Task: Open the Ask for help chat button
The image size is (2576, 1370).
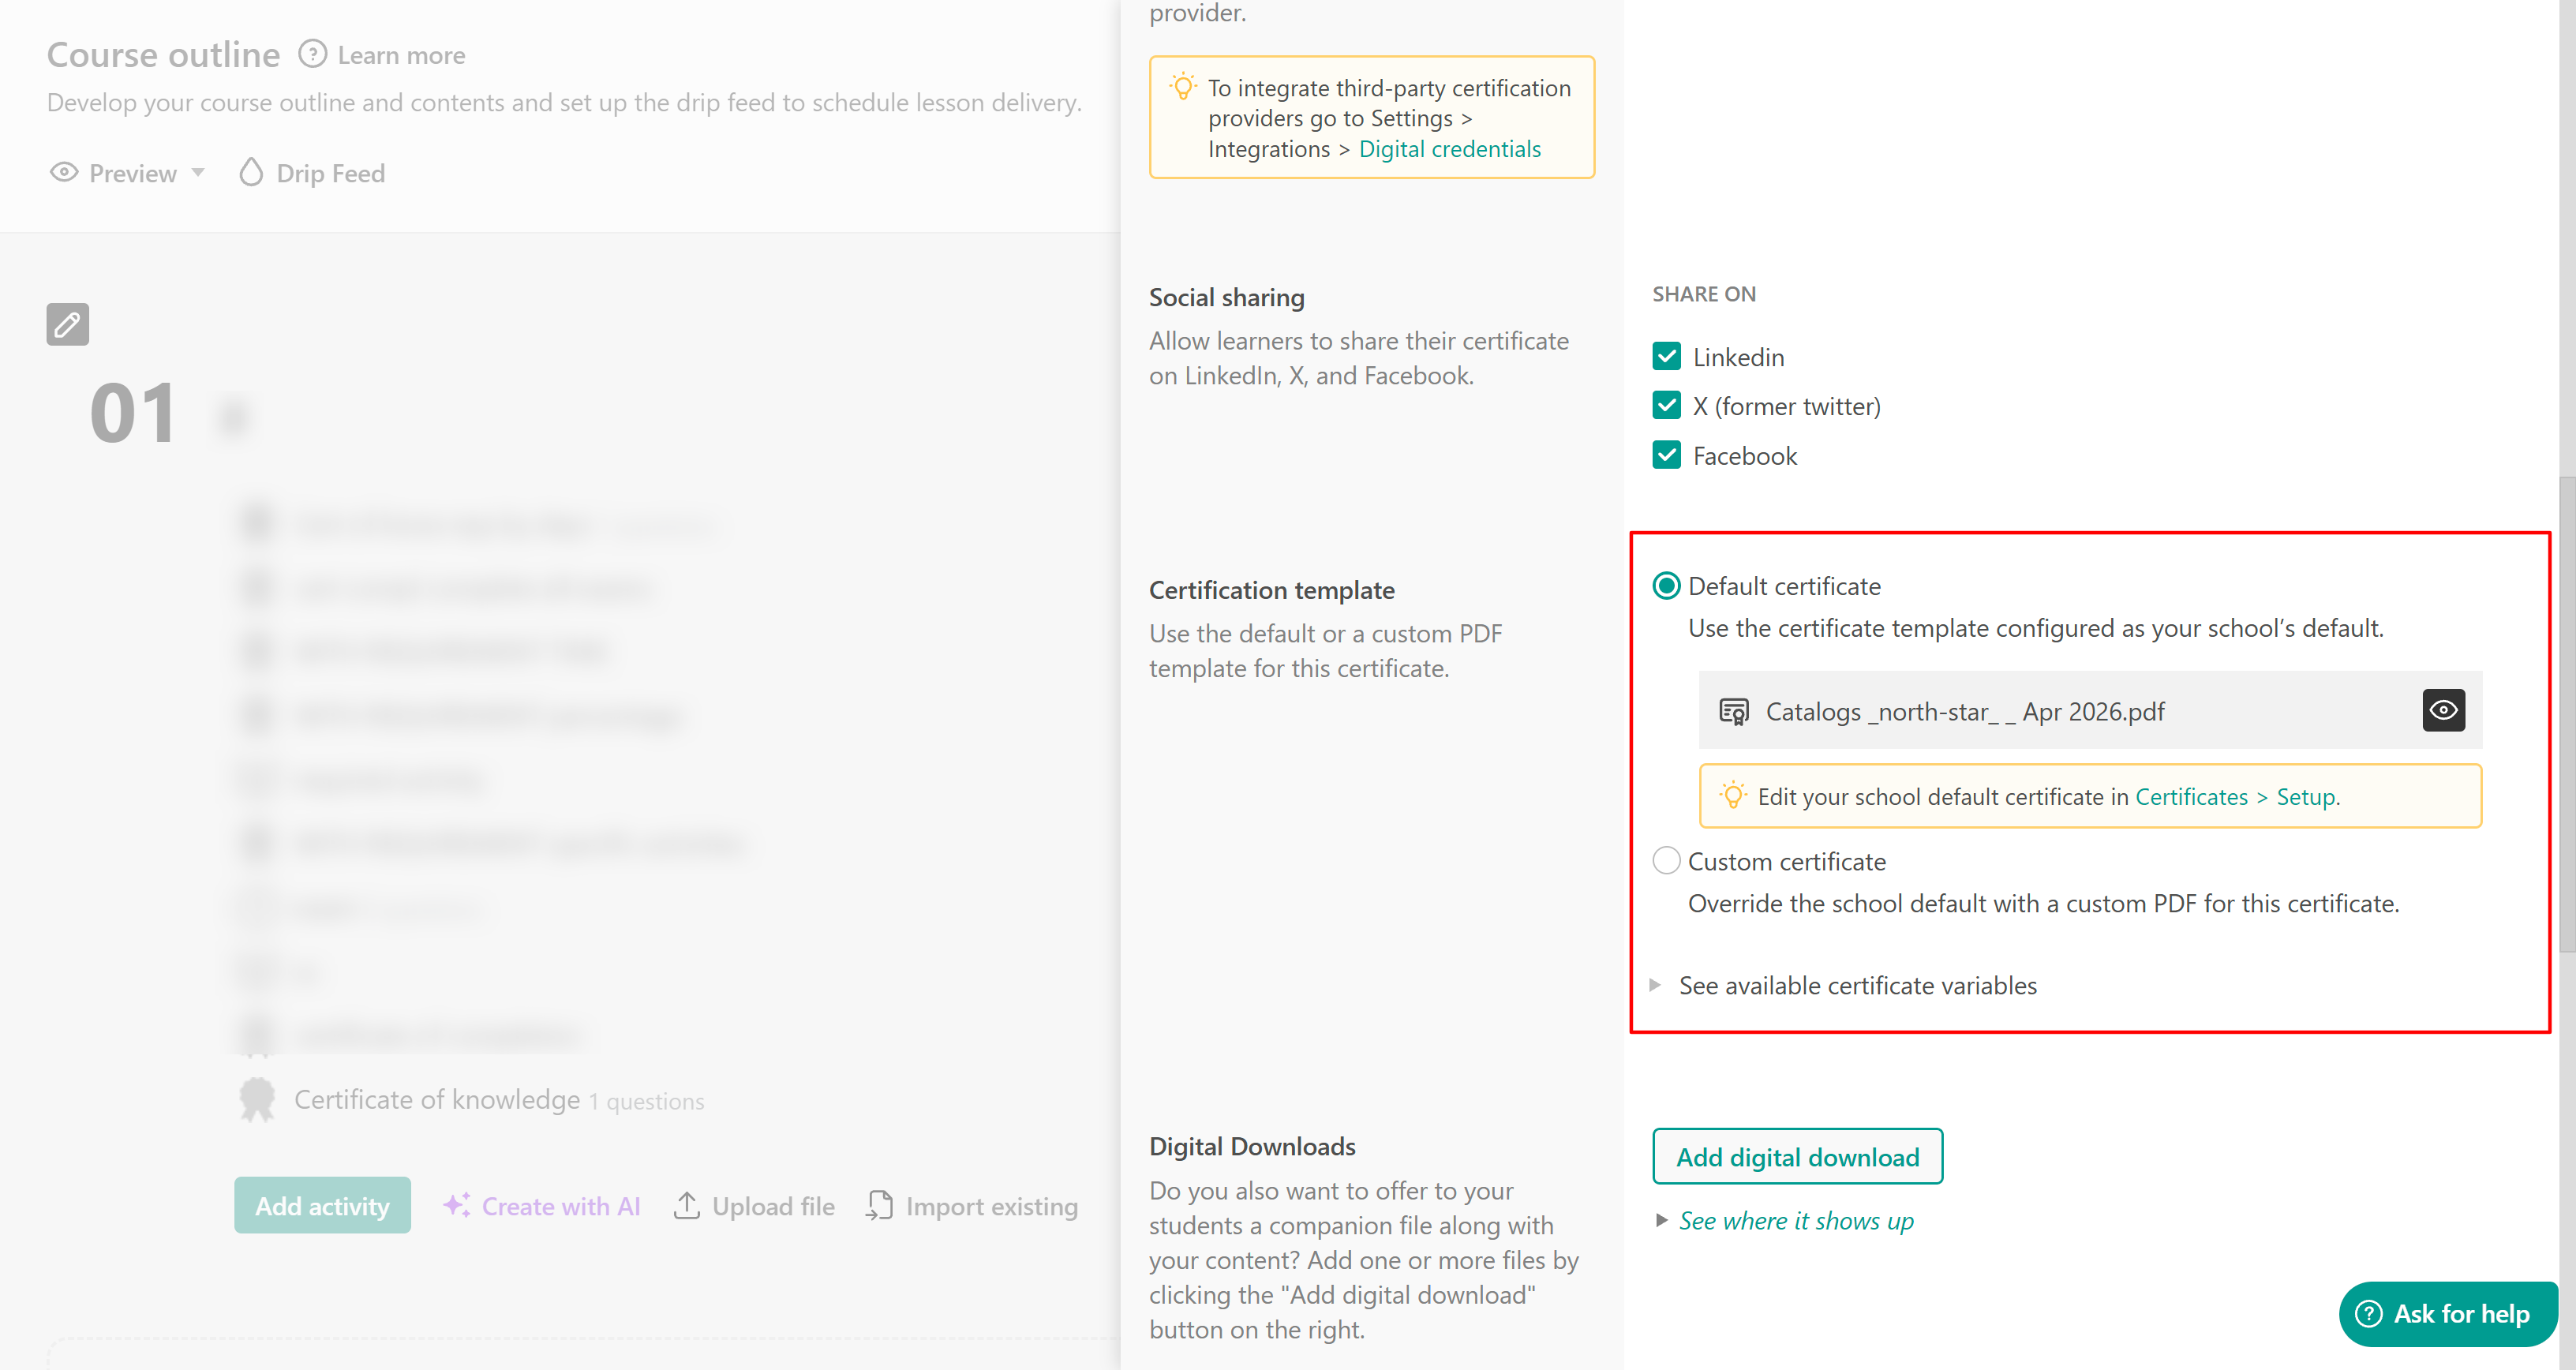Action: point(2447,1314)
